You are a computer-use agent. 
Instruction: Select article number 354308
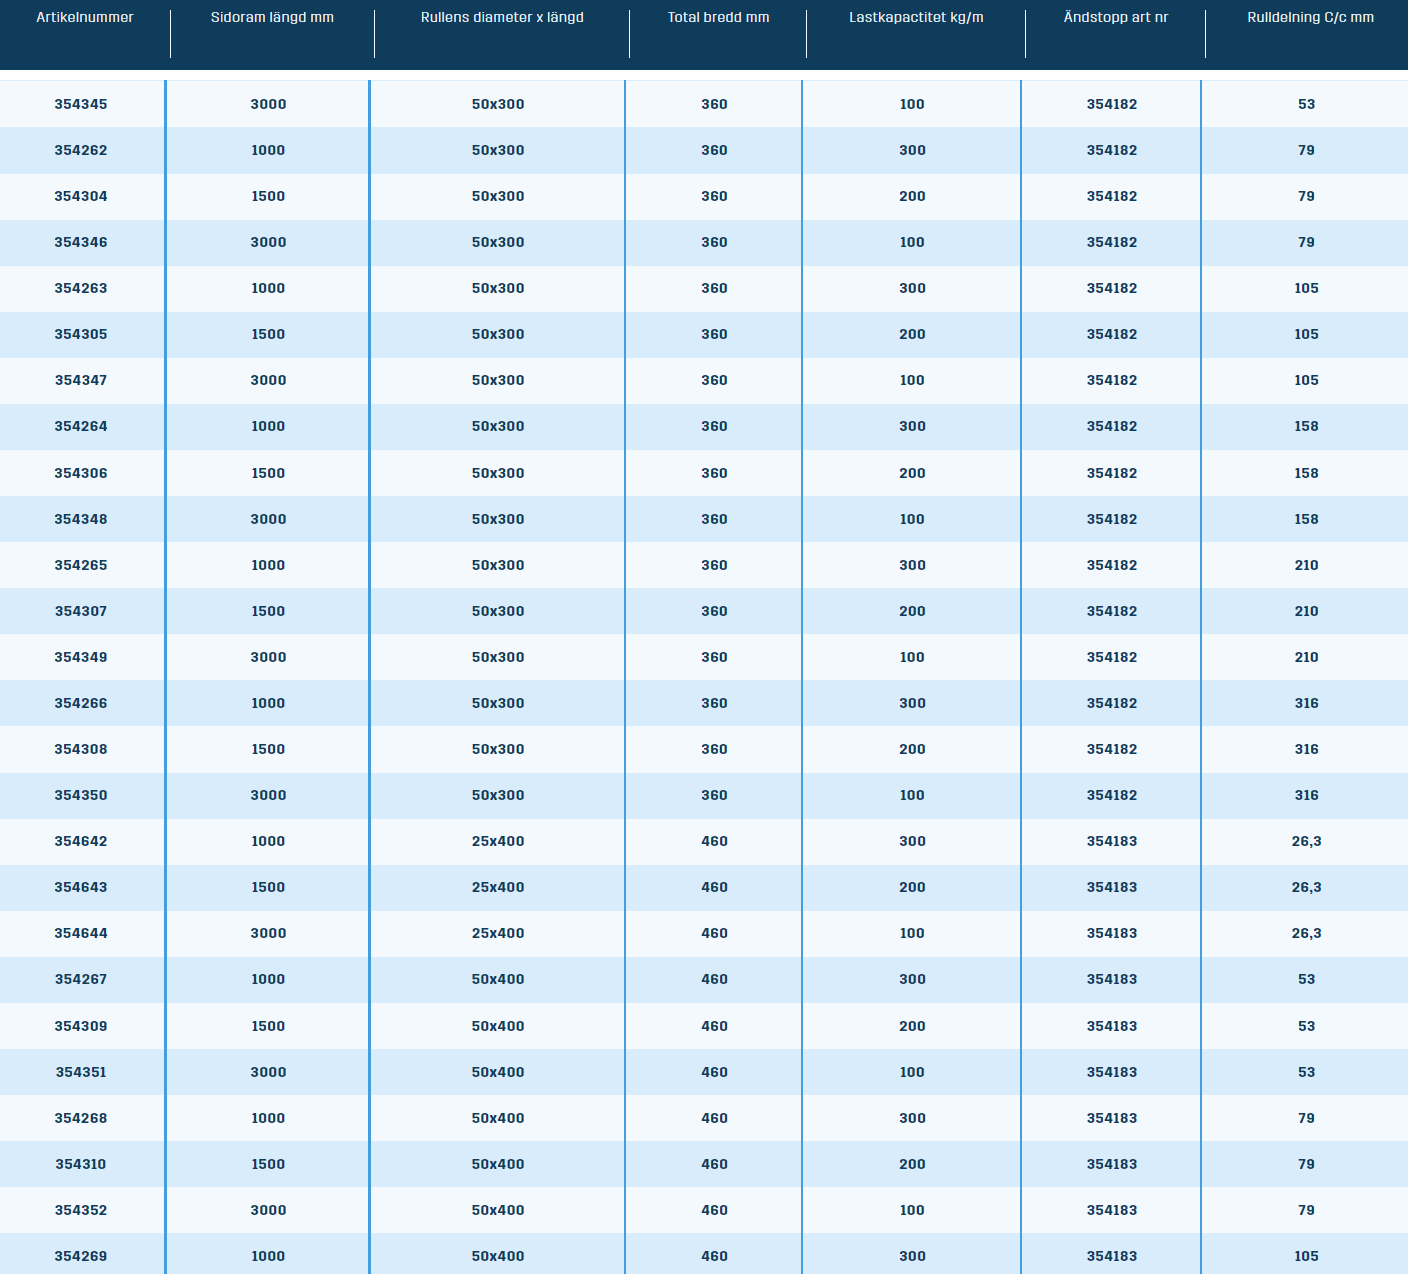point(81,749)
